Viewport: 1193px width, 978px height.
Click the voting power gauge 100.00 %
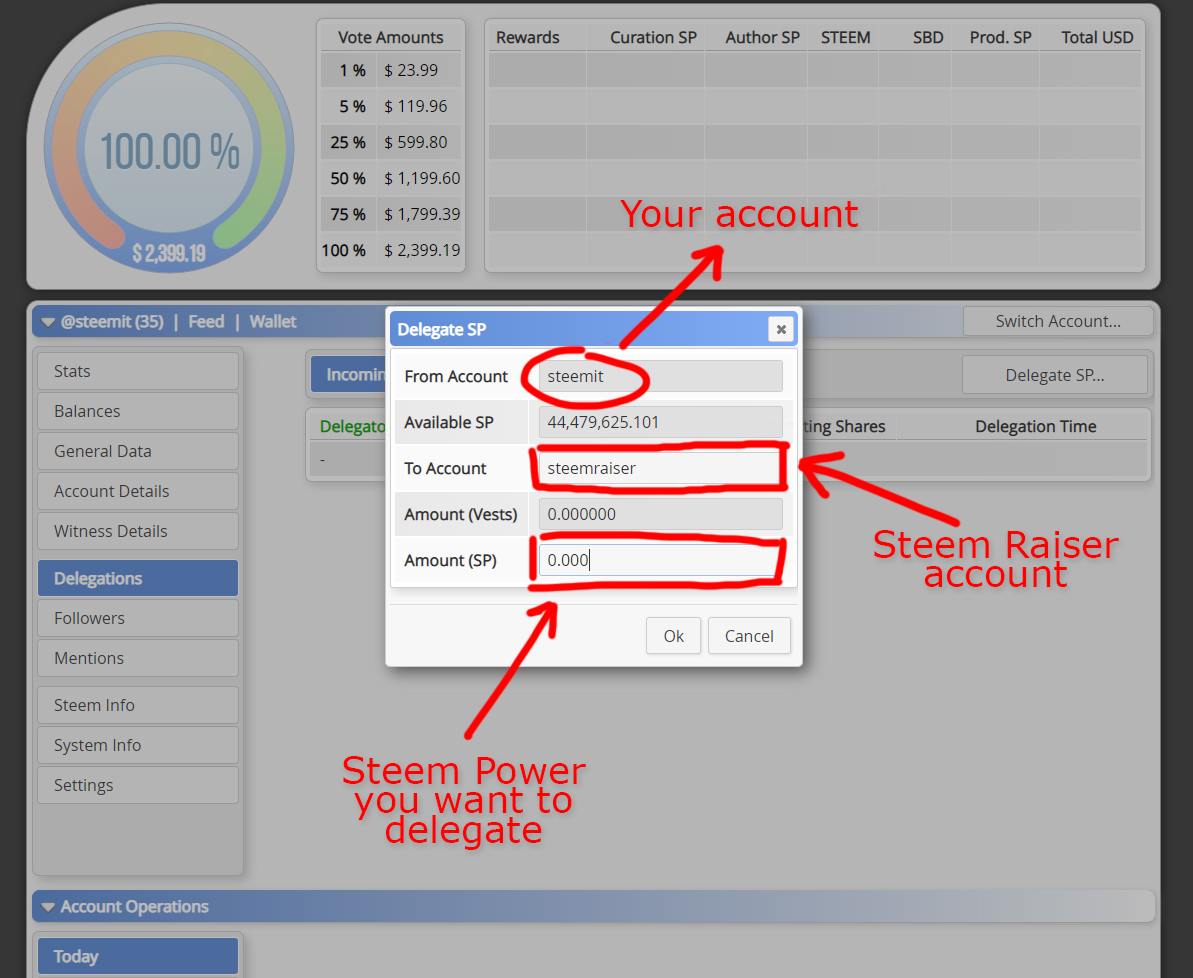point(170,151)
